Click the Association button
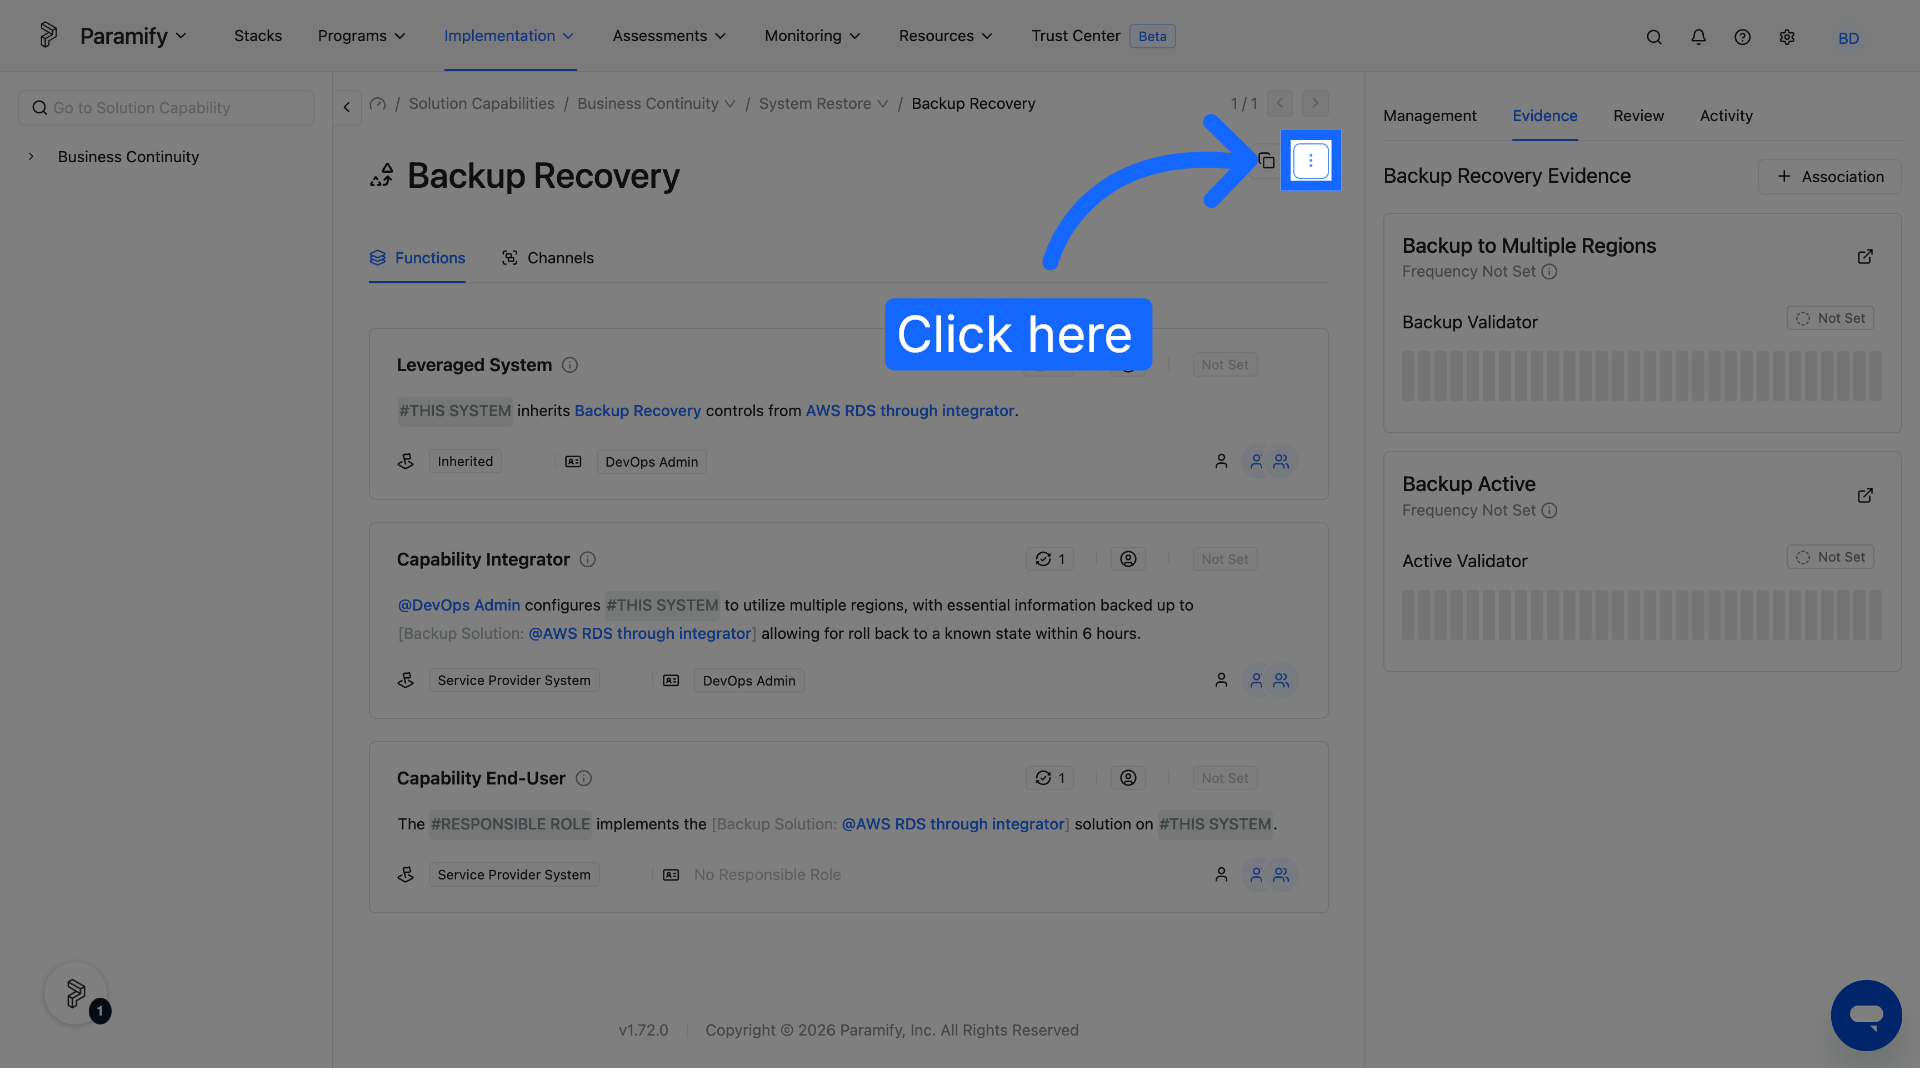Screen dimensions: 1920x1068 [1830, 177]
